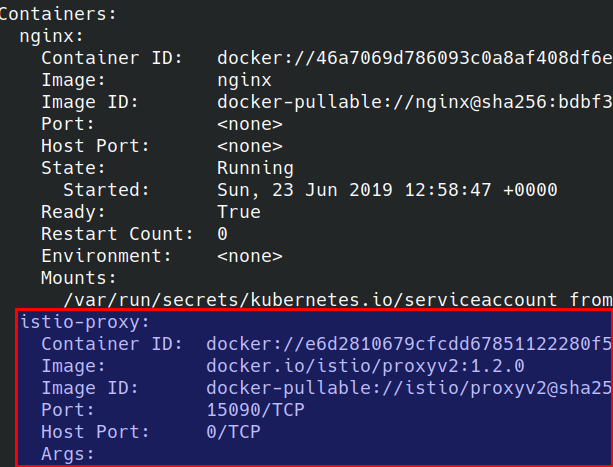Click the Image value nginx
This screenshot has width=613, height=467.
(x=244, y=80)
